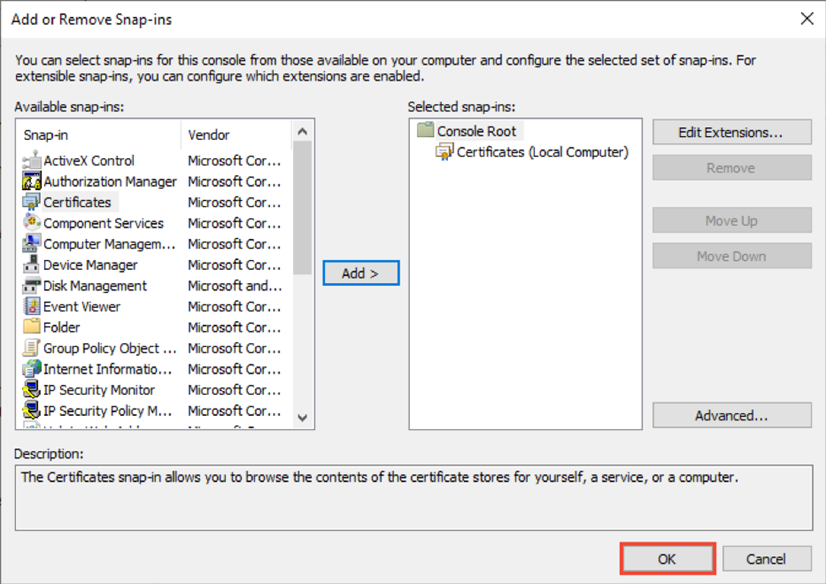Image resolution: width=826 pixels, height=584 pixels.
Task: Confirm the dialog with OK
Action: [x=666, y=558]
